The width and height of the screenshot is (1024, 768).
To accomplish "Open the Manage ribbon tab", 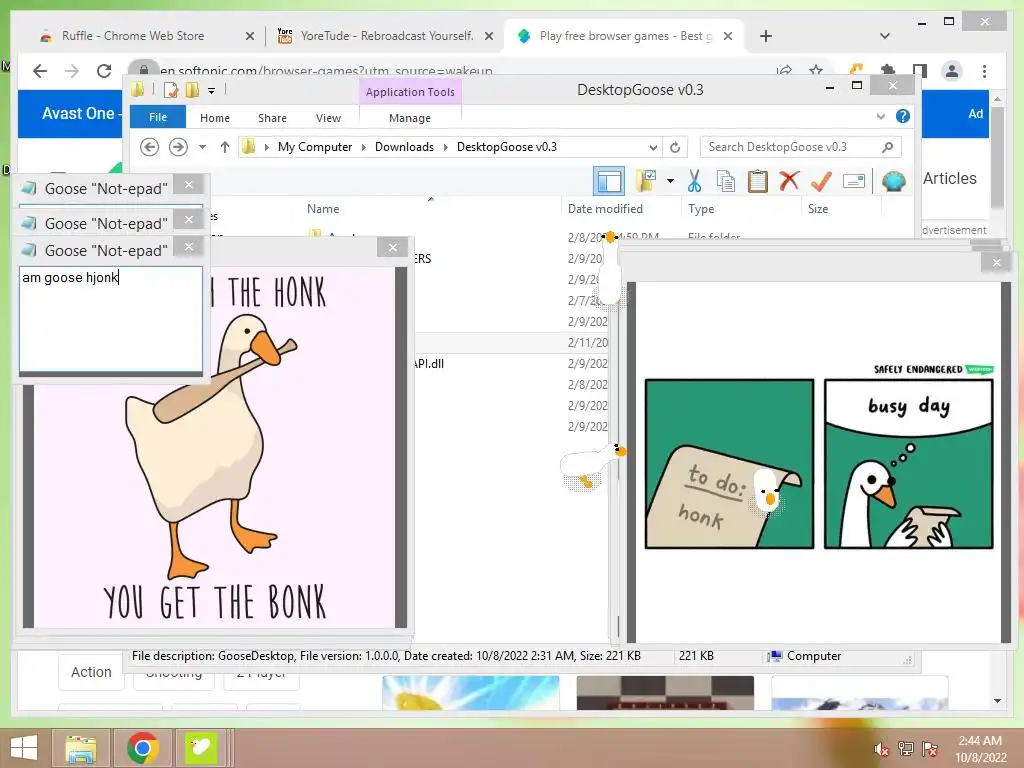I will point(410,118).
